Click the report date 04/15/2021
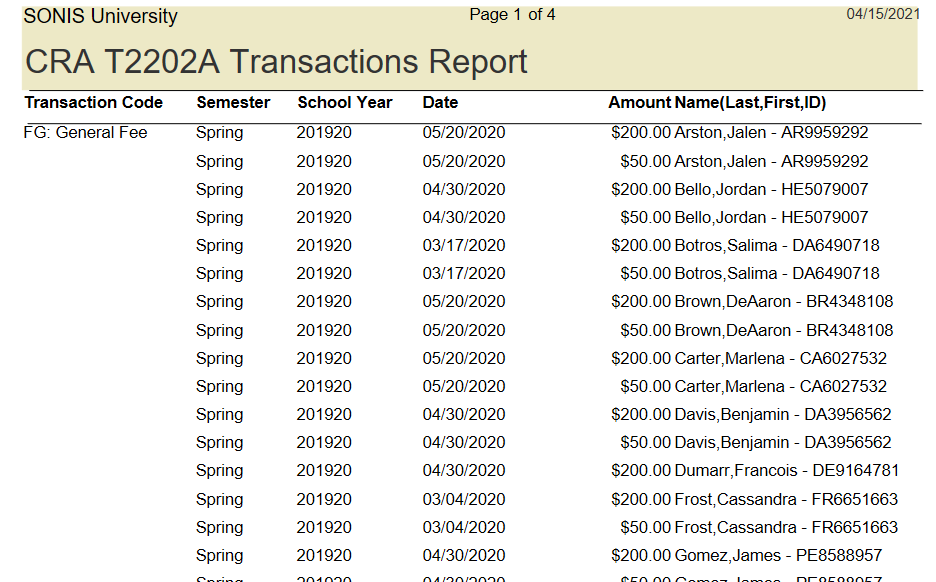The image size is (936, 582). 882,14
